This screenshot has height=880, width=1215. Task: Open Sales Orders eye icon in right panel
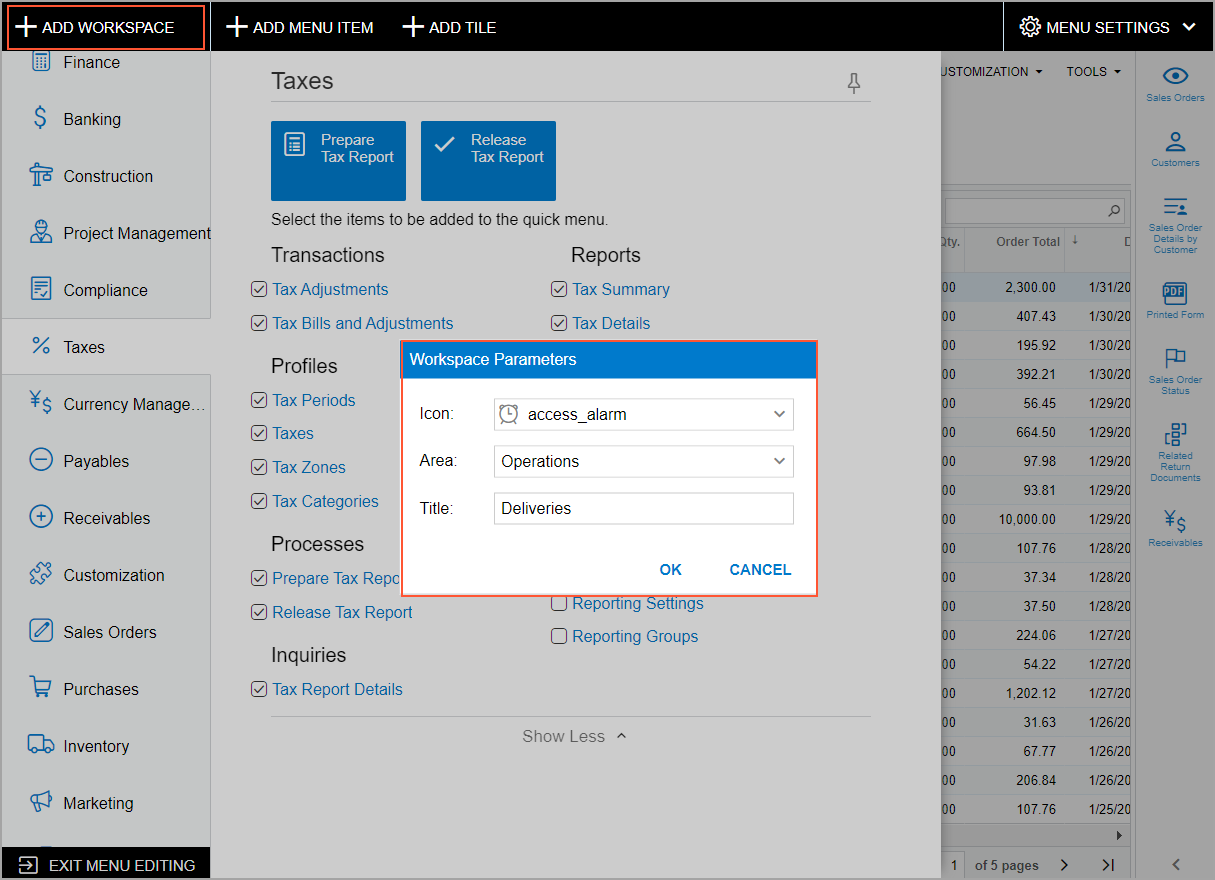coord(1175,77)
